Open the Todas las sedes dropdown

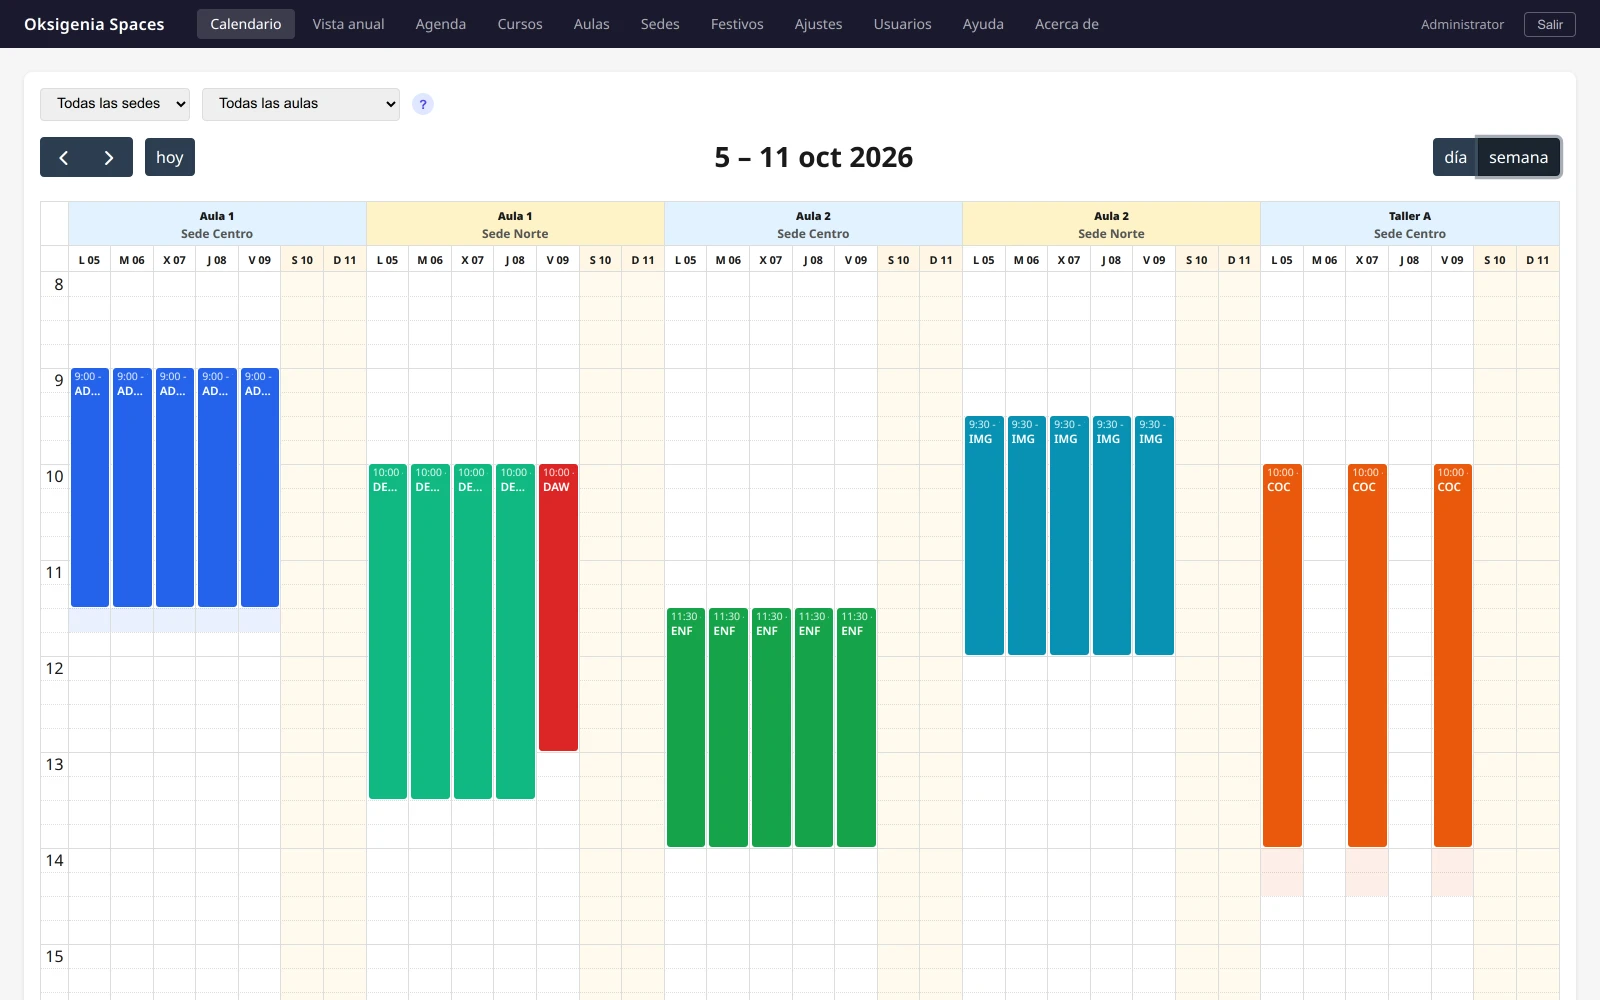tap(115, 104)
